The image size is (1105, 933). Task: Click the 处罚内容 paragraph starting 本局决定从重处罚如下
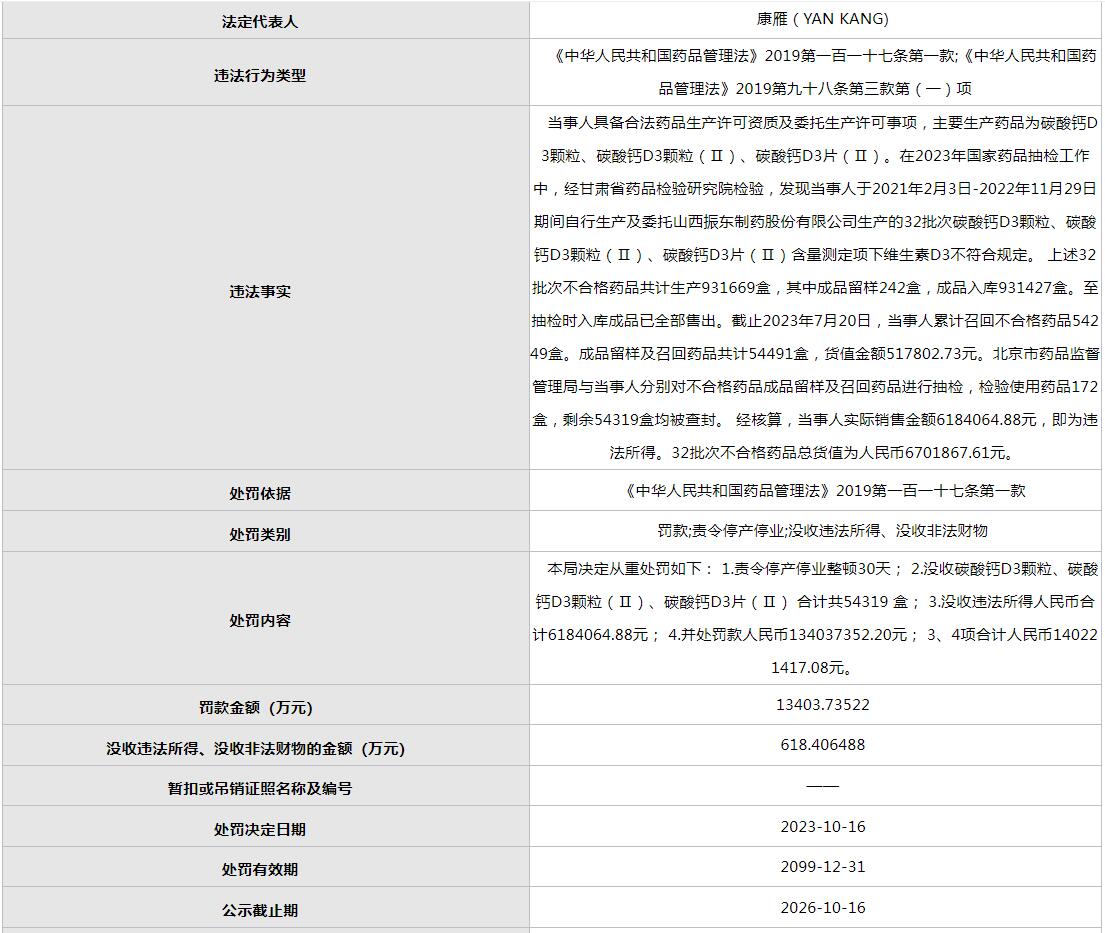coord(816,618)
